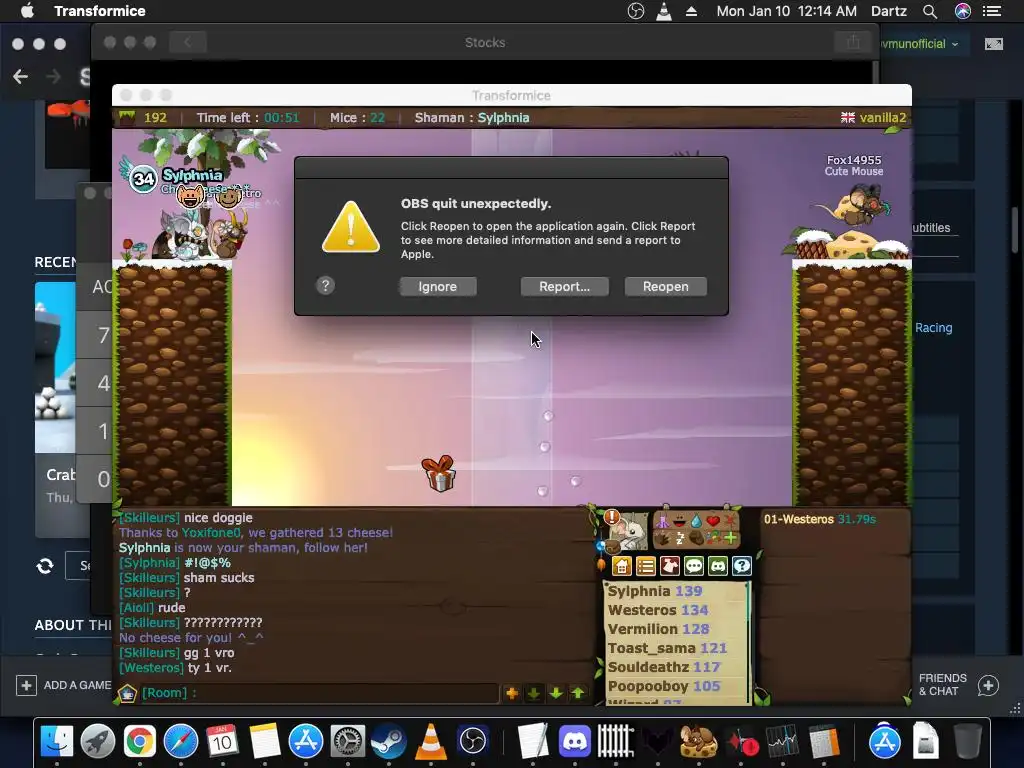Select the confetti emote
Screen dimensions: 1024x768
pos(713,538)
